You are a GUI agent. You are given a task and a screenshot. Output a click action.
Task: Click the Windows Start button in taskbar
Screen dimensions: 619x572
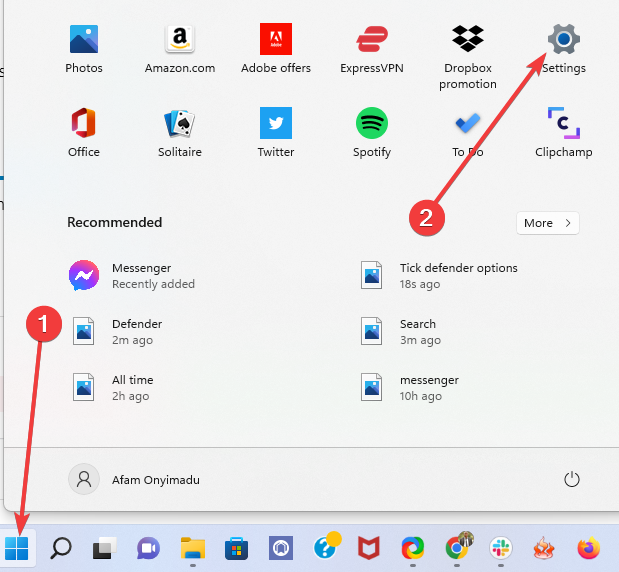click(x=17, y=548)
